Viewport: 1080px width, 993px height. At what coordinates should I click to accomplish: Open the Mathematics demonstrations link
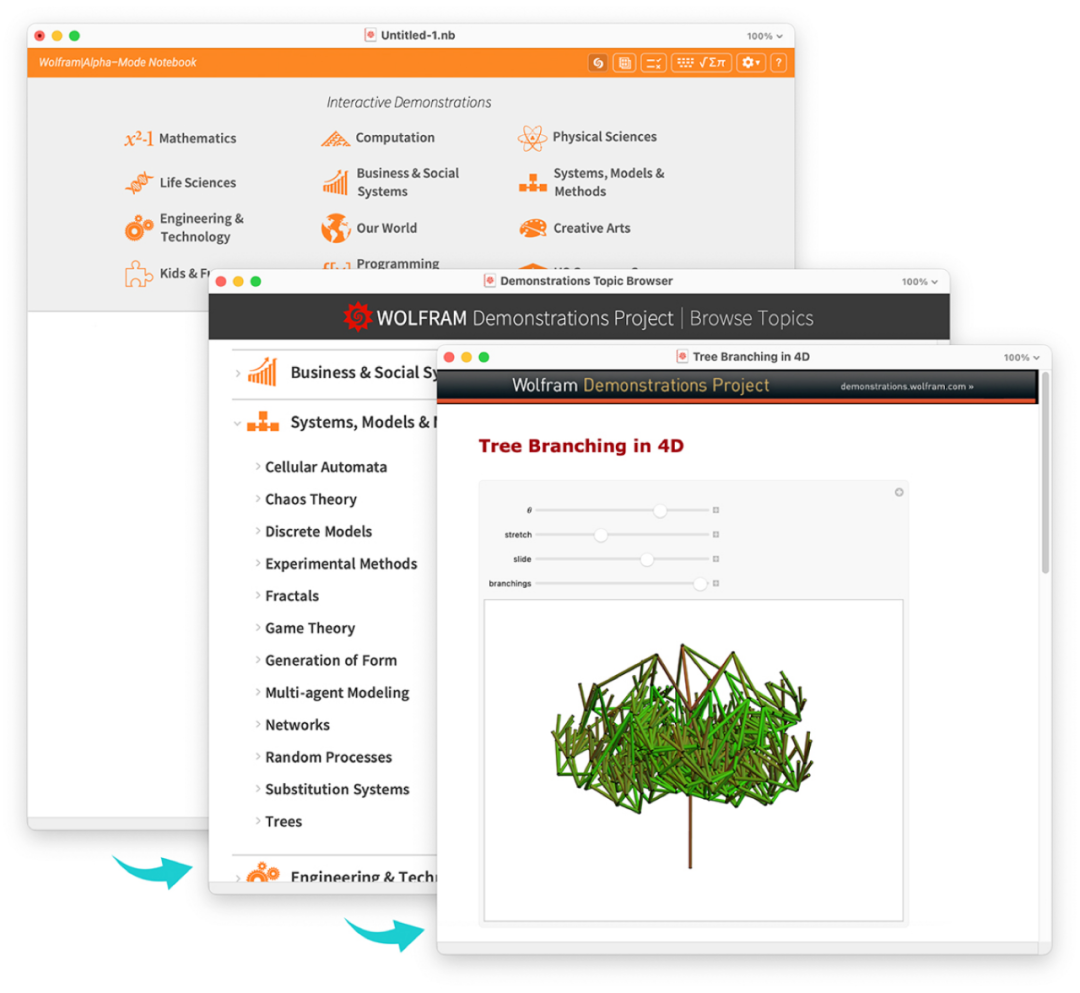click(198, 138)
